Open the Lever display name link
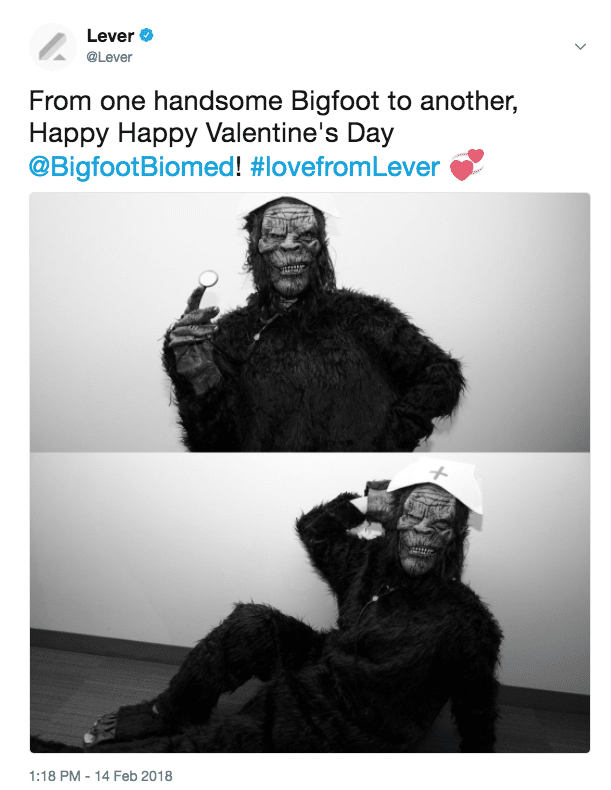 click(x=110, y=35)
